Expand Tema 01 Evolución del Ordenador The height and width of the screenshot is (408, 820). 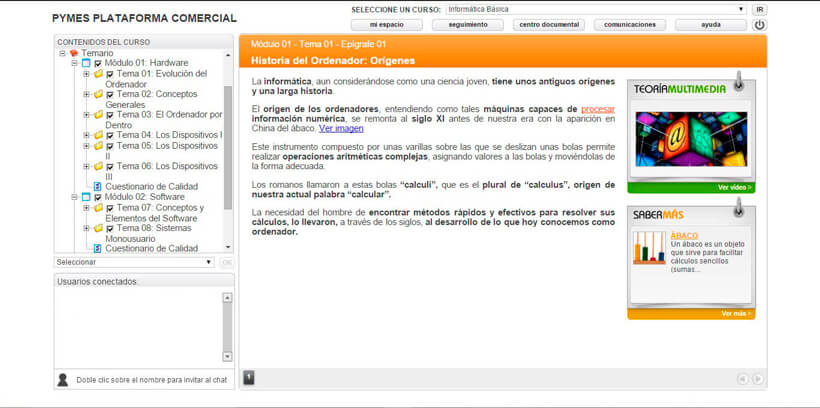click(86, 74)
